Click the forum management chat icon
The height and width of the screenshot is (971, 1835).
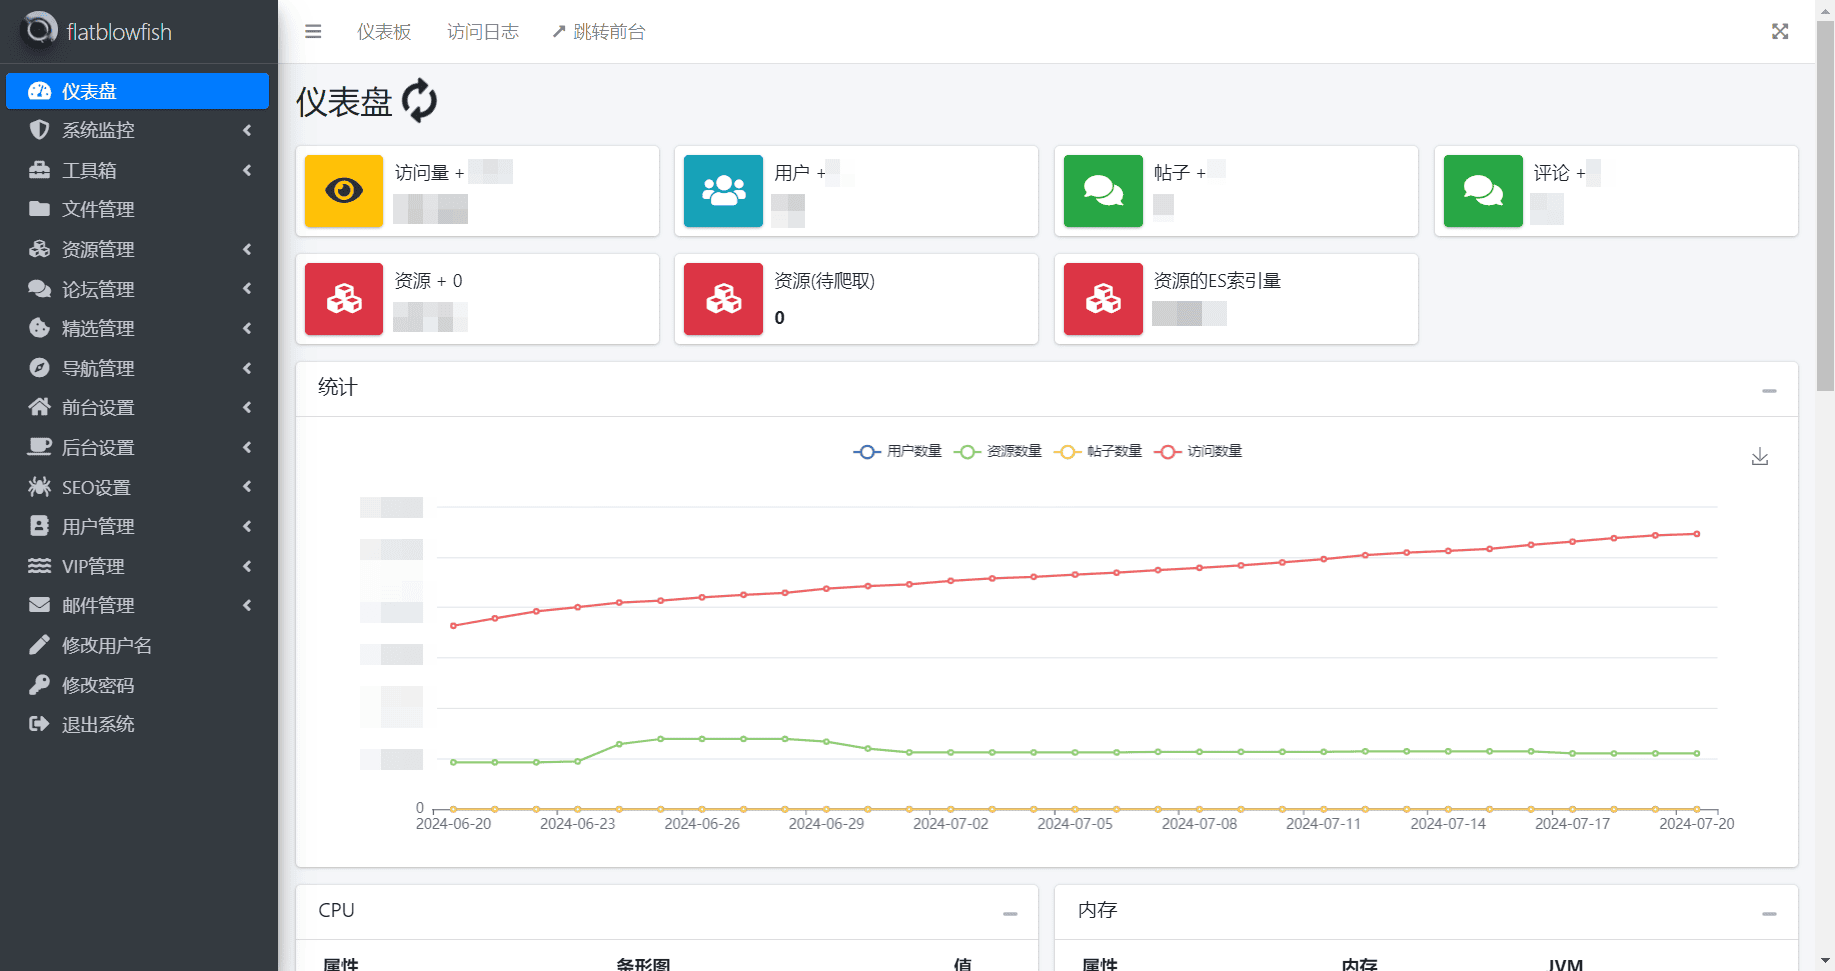click(x=40, y=289)
